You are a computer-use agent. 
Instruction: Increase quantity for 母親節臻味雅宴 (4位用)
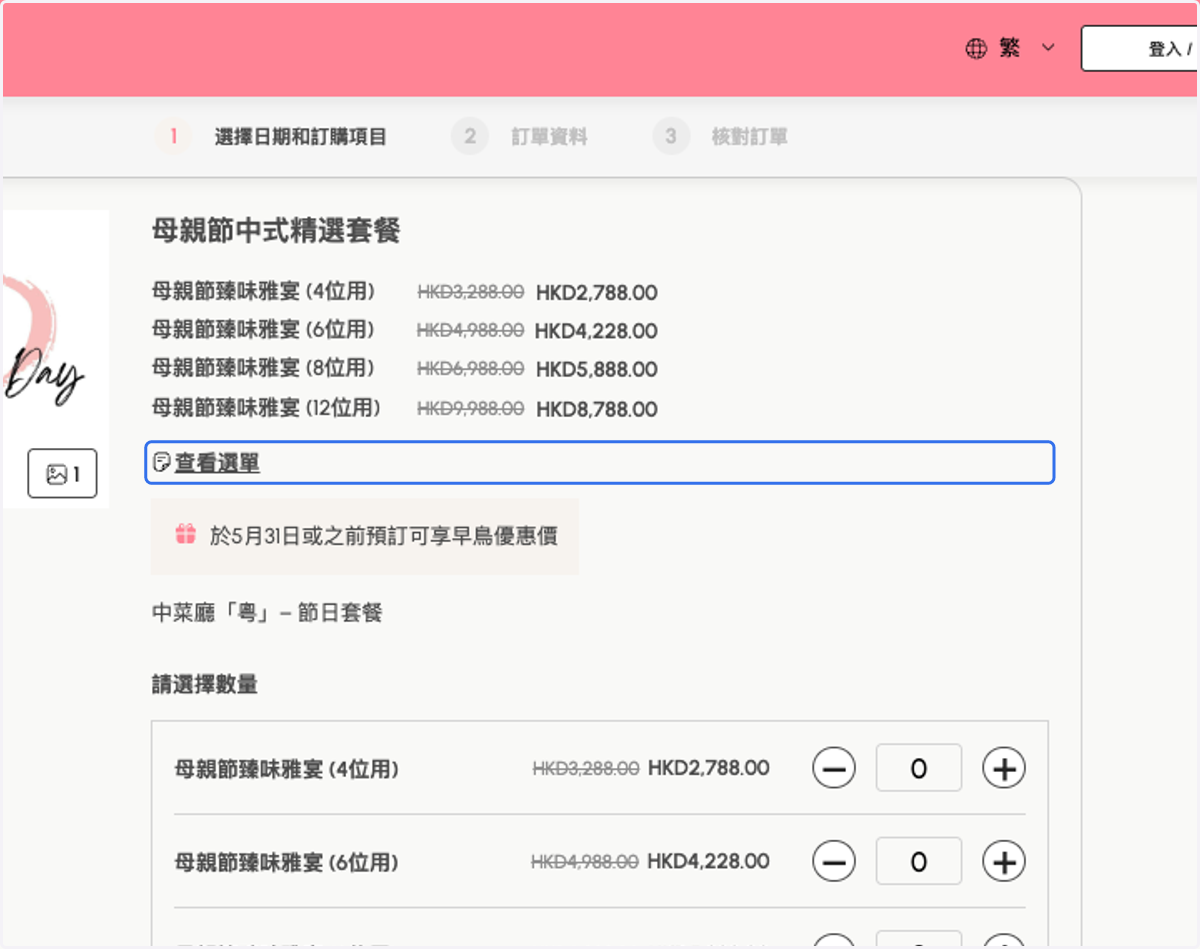1004,768
